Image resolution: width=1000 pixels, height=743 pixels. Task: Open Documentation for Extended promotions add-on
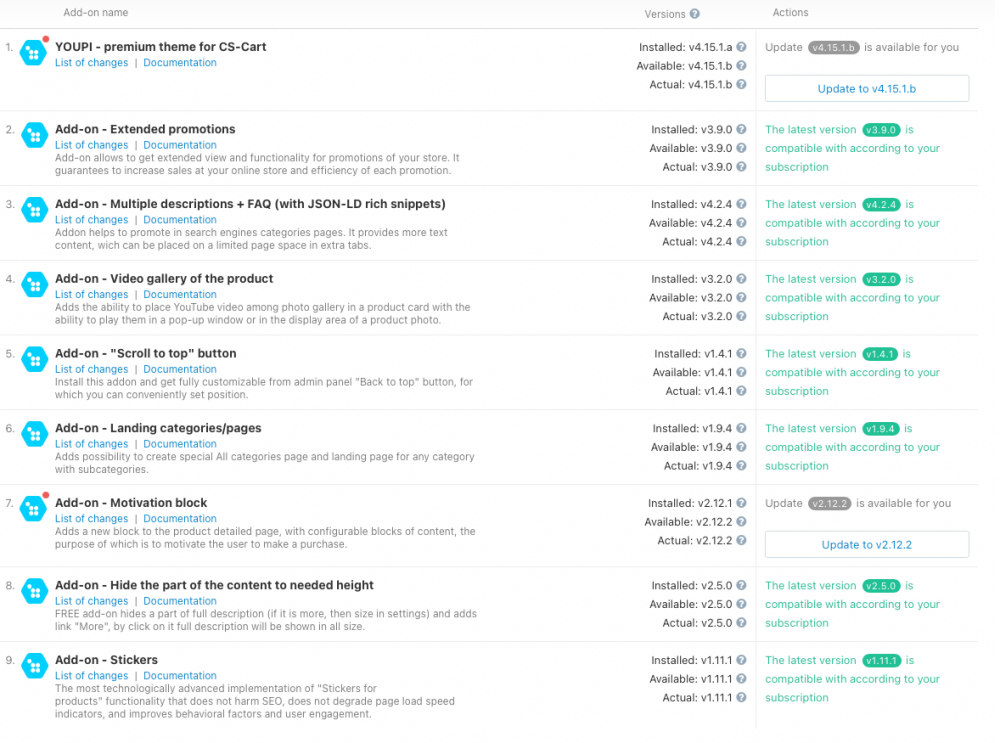[x=180, y=145]
